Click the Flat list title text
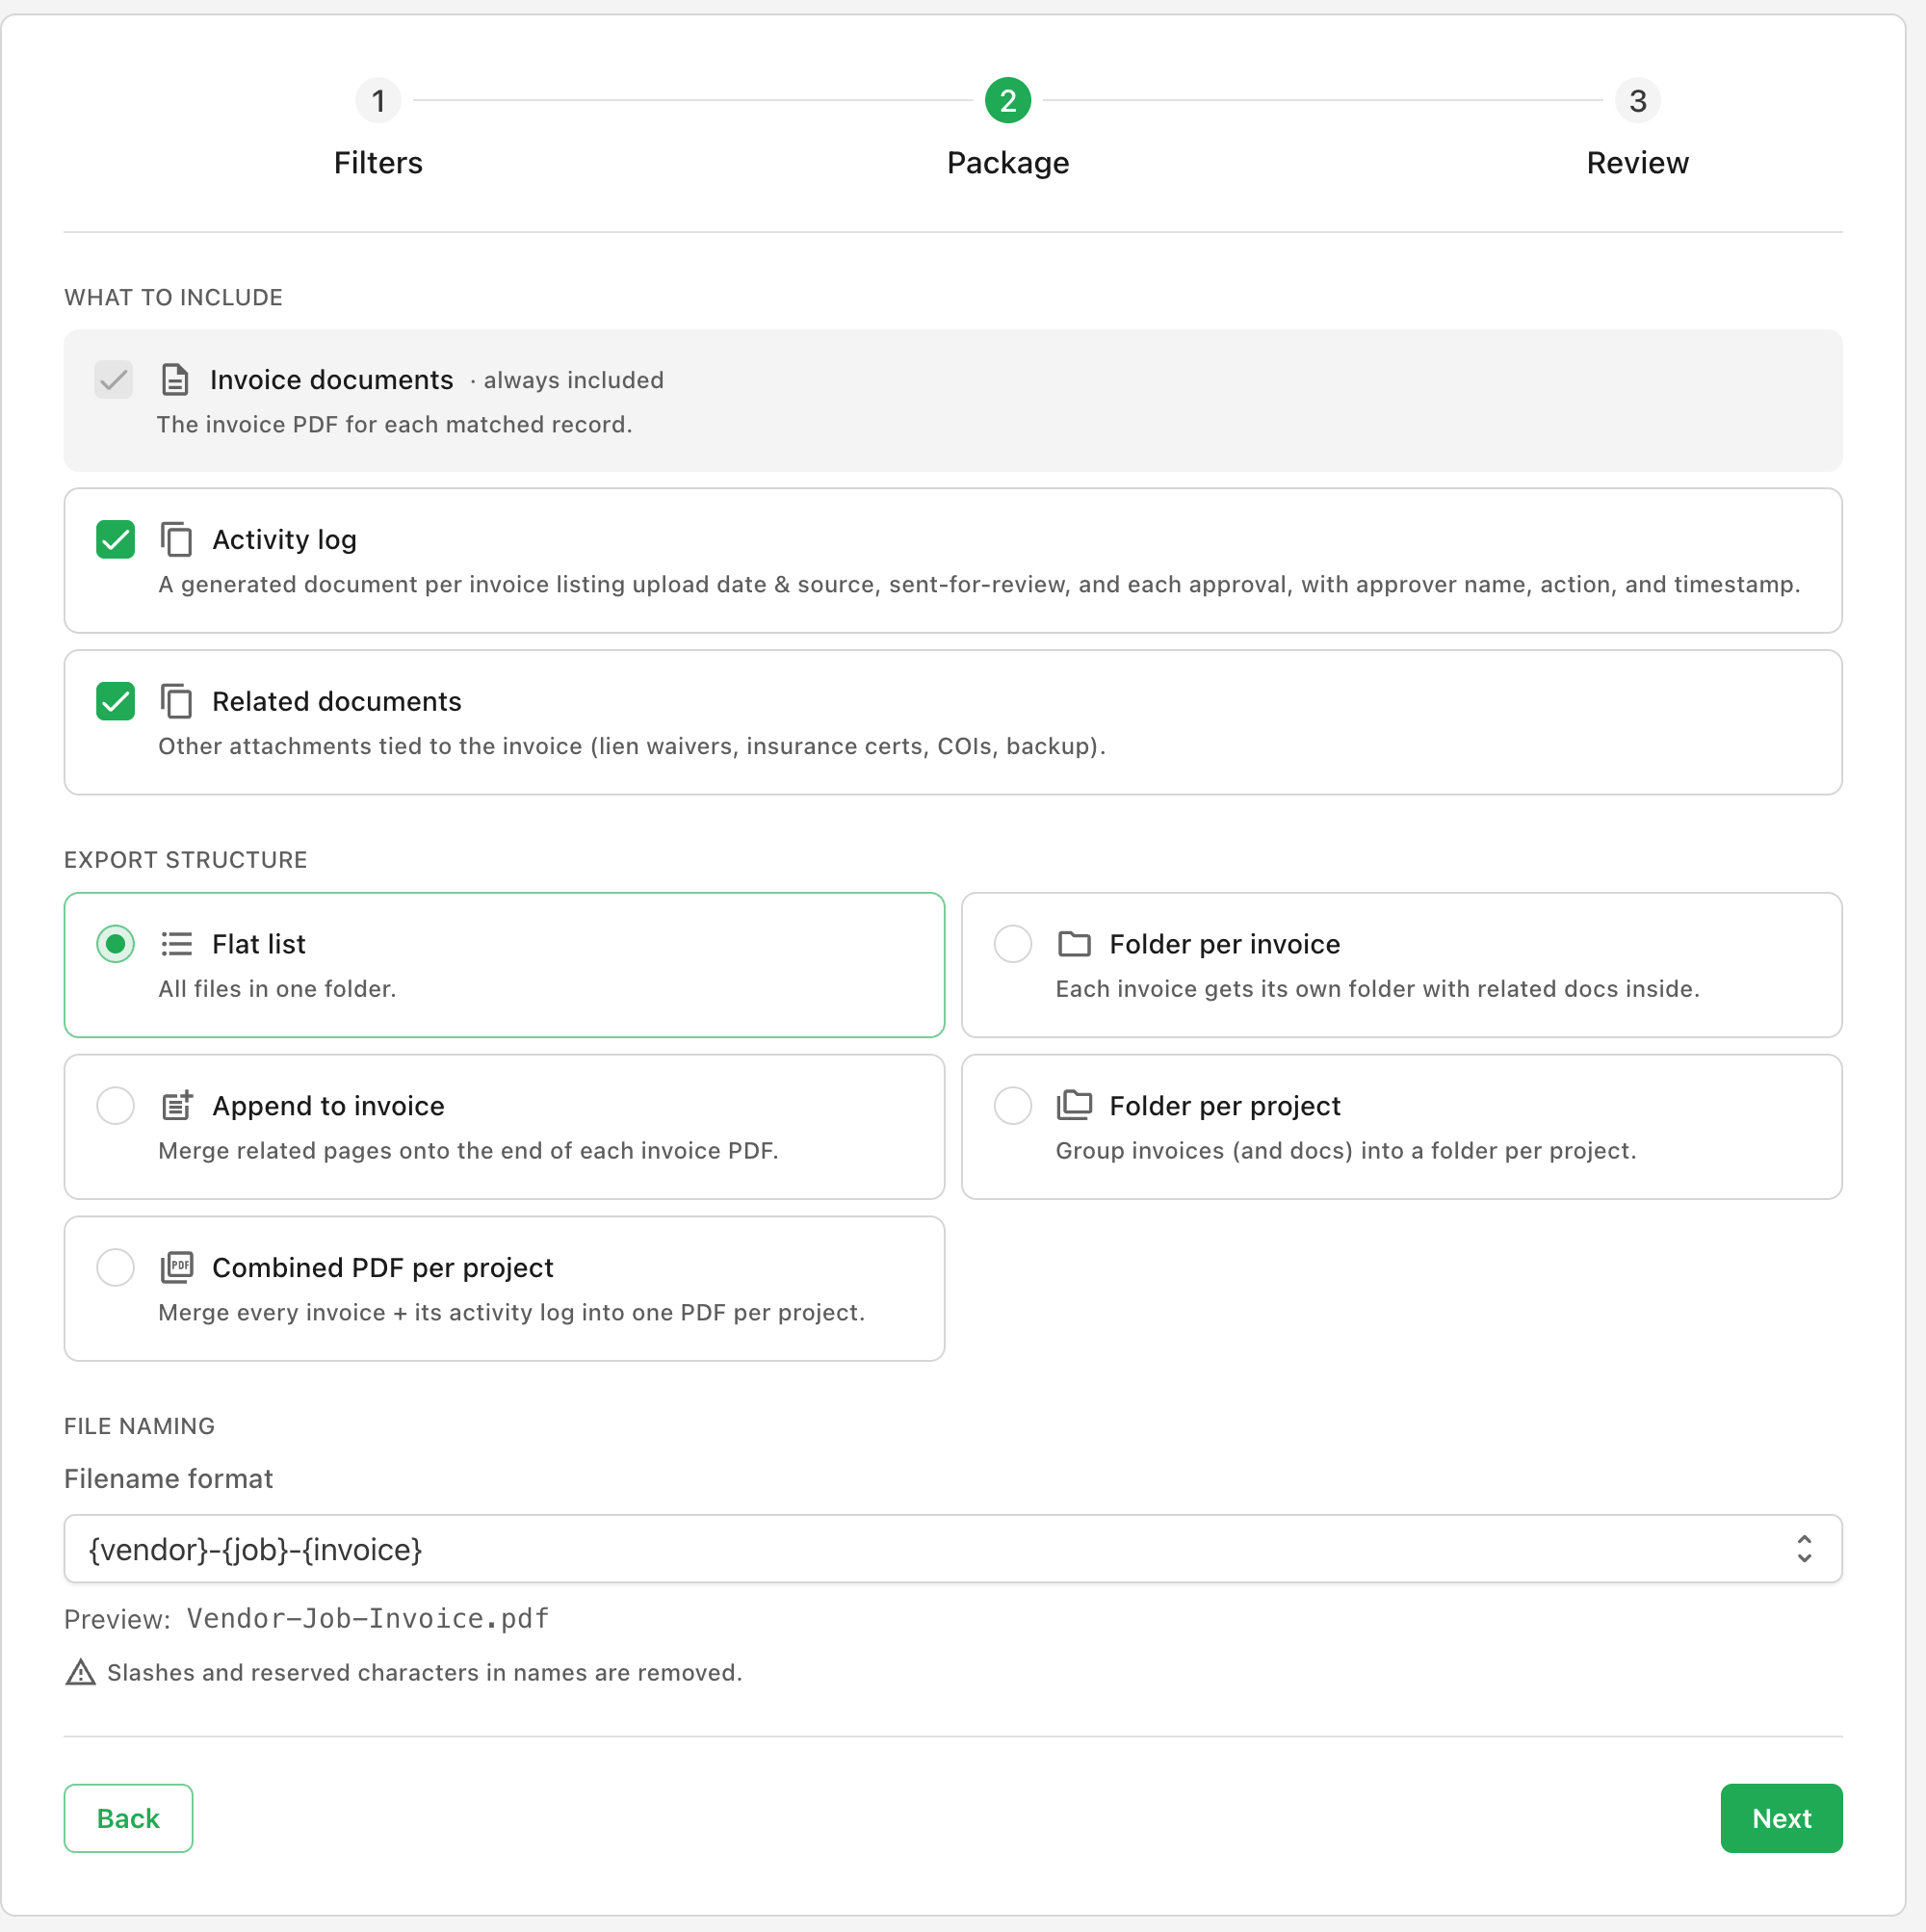The height and width of the screenshot is (1932, 1926). tap(258, 944)
